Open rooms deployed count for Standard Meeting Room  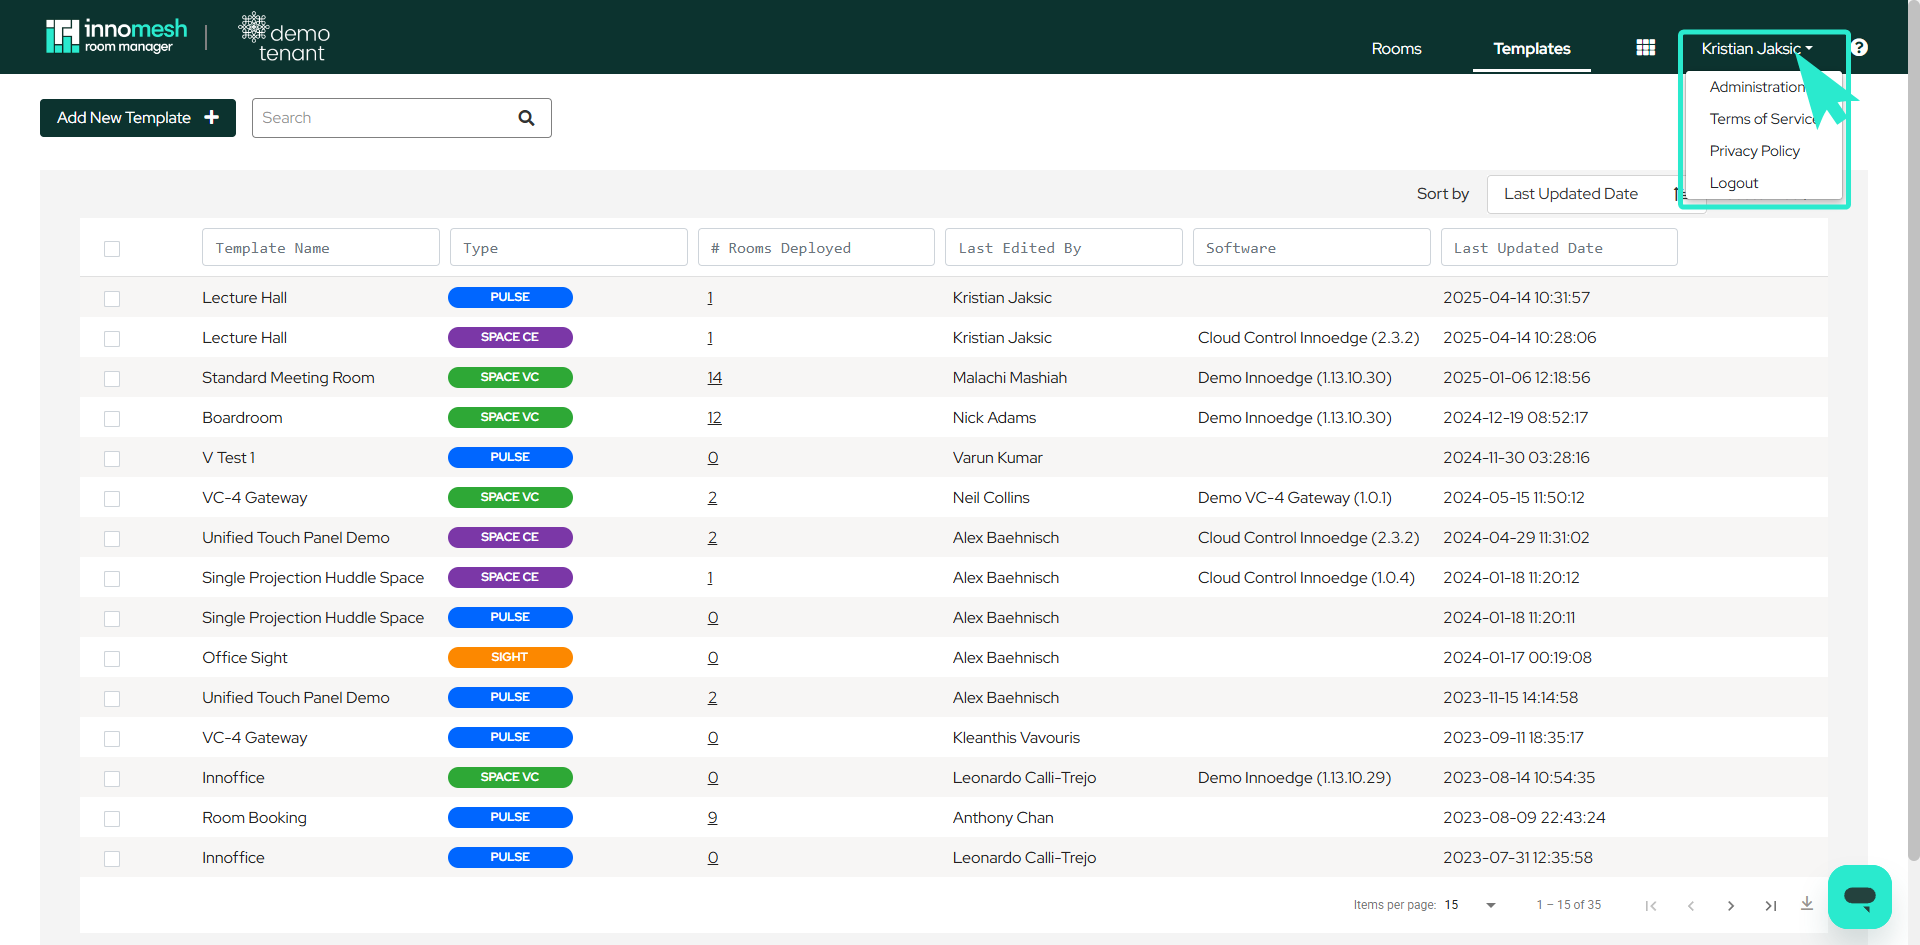point(714,378)
